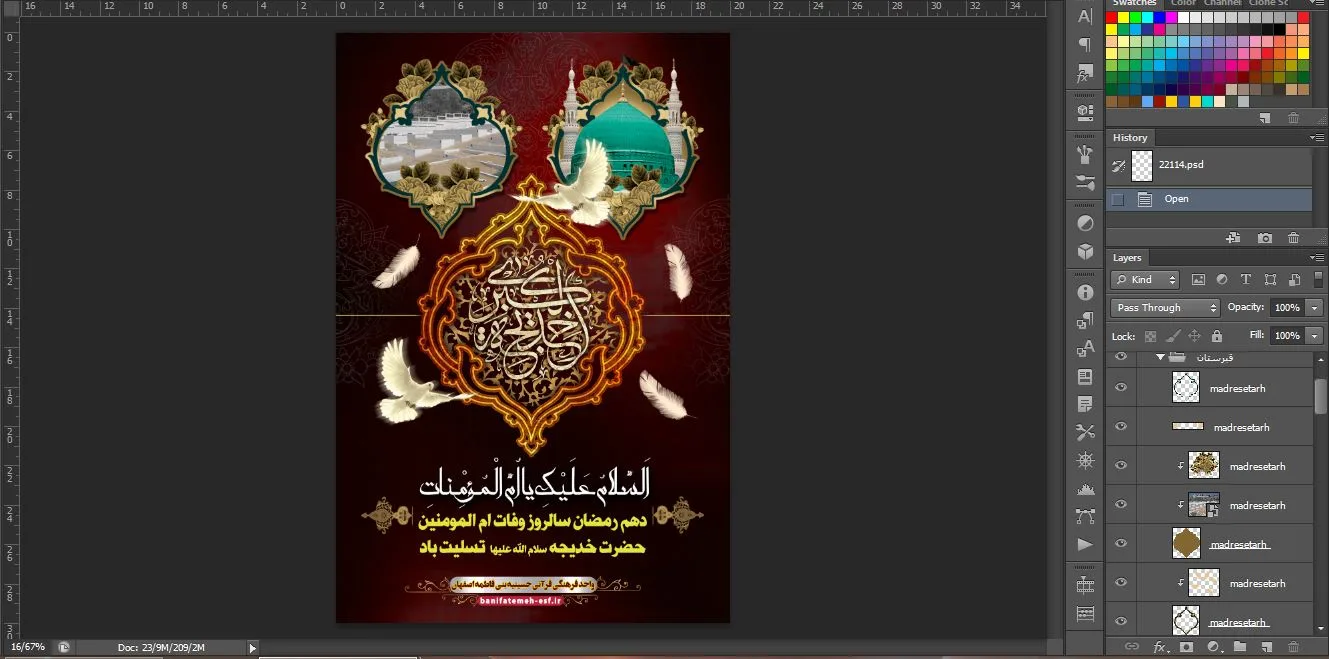1329x659 pixels.
Task: Open the Fill slider dropdown arrow
Action: 1314,336
